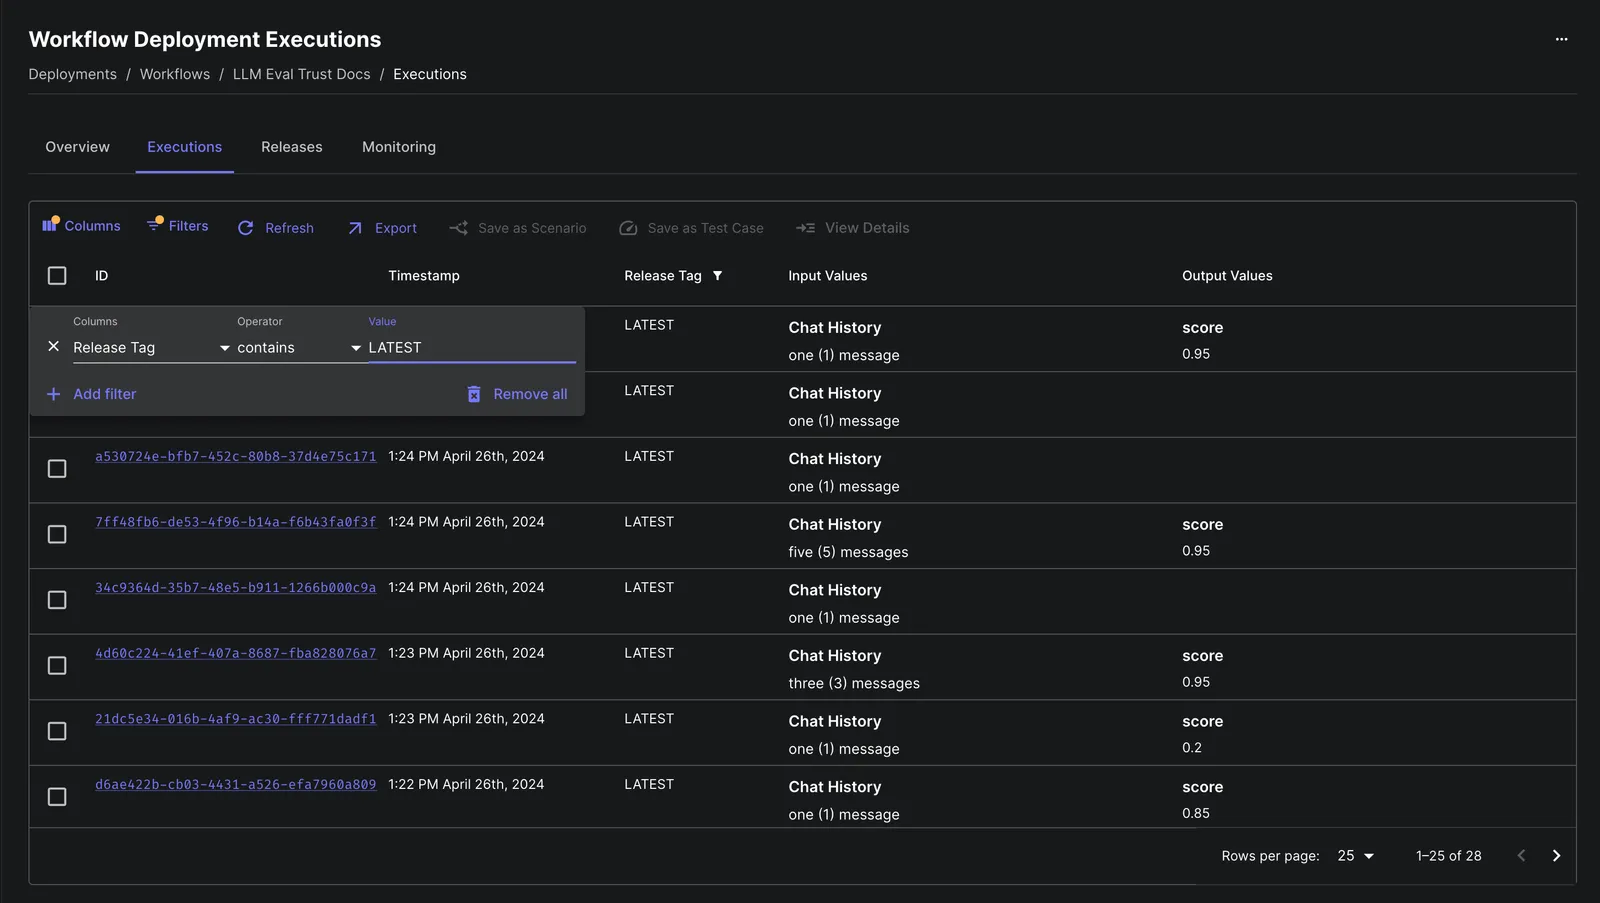
Task: Click the filter Value field containing LATEST
Action: 472,348
